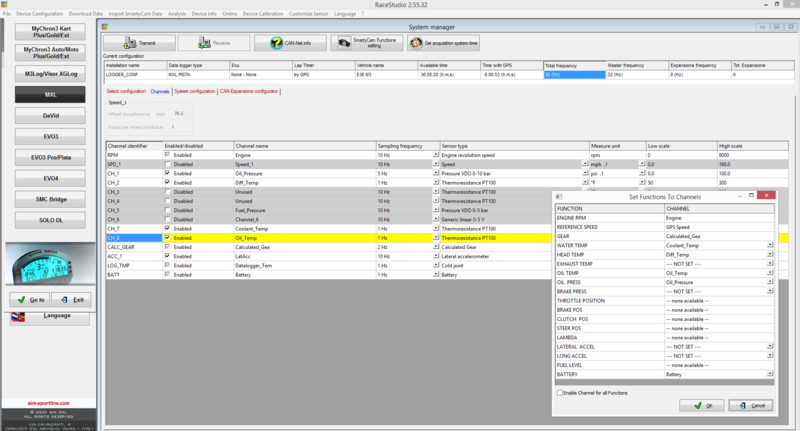The height and width of the screenshot is (431, 800).
Task: Open the File menu
Action: [x=7, y=14]
